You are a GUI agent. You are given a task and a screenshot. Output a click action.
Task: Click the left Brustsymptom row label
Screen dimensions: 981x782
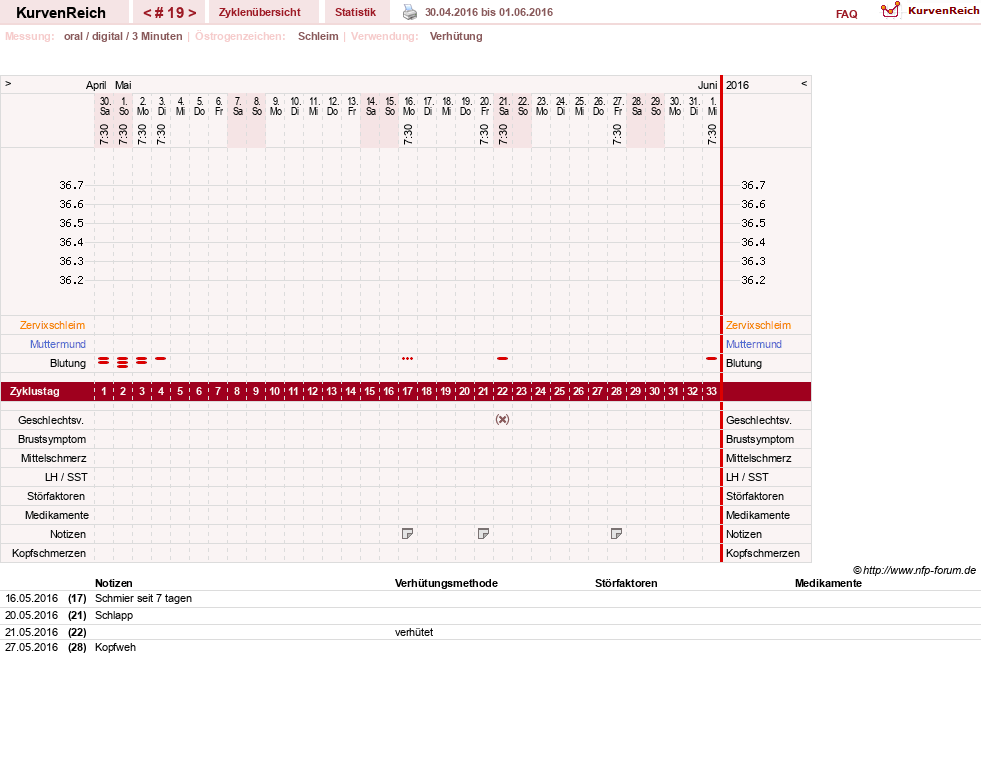tap(52, 439)
